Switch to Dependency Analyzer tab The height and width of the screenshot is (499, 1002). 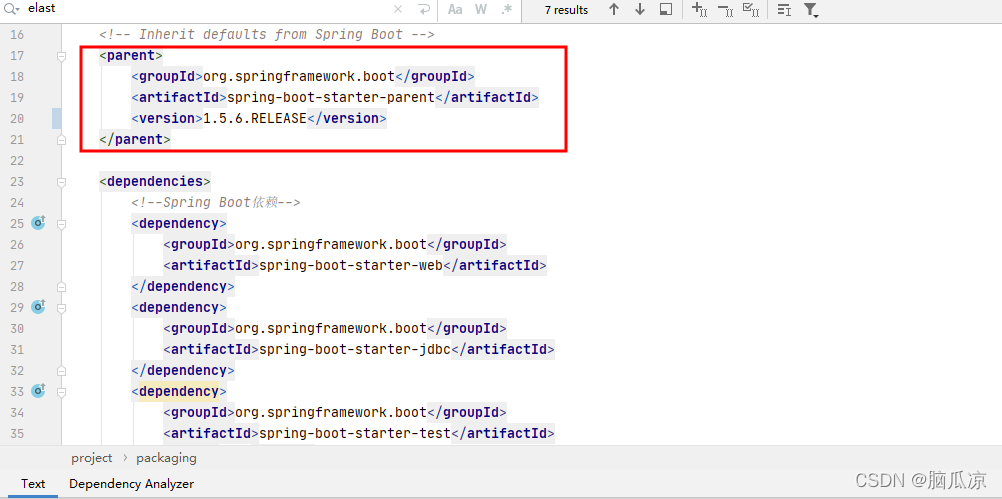point(132,484)
